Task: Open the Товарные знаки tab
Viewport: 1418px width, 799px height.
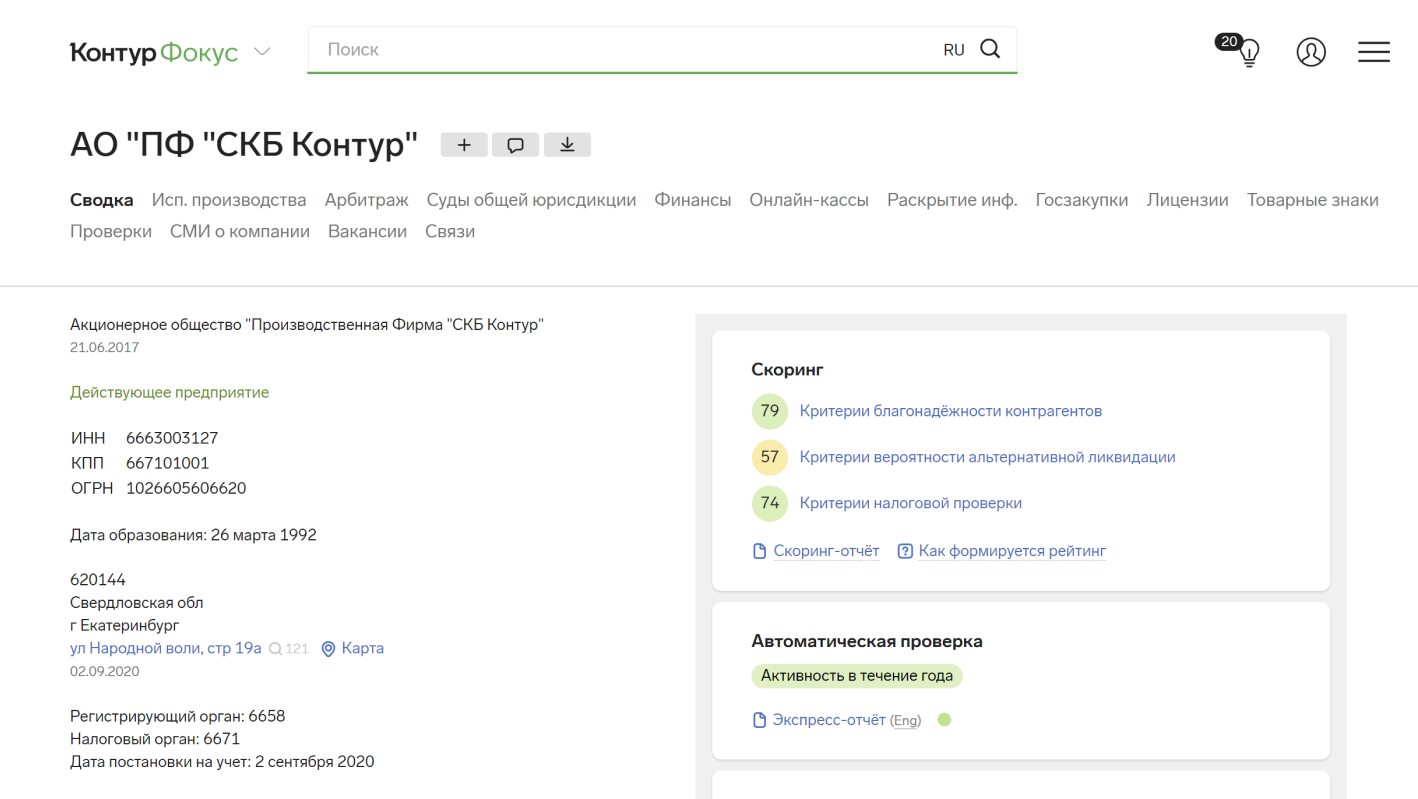Action: click(1312, 200)
